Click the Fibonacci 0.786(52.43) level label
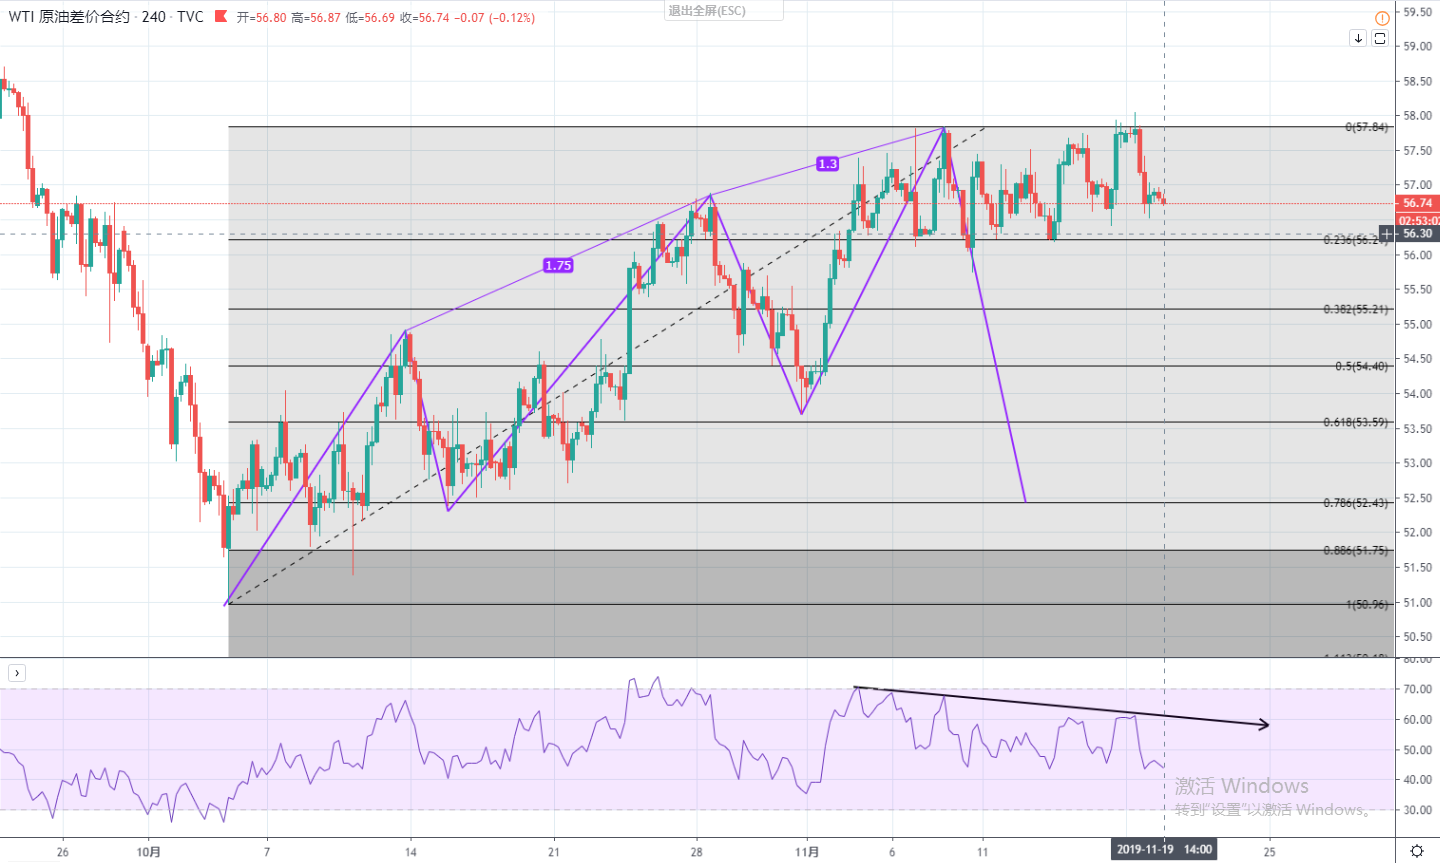This screenshot has width=1440, height=863. 1356,503
